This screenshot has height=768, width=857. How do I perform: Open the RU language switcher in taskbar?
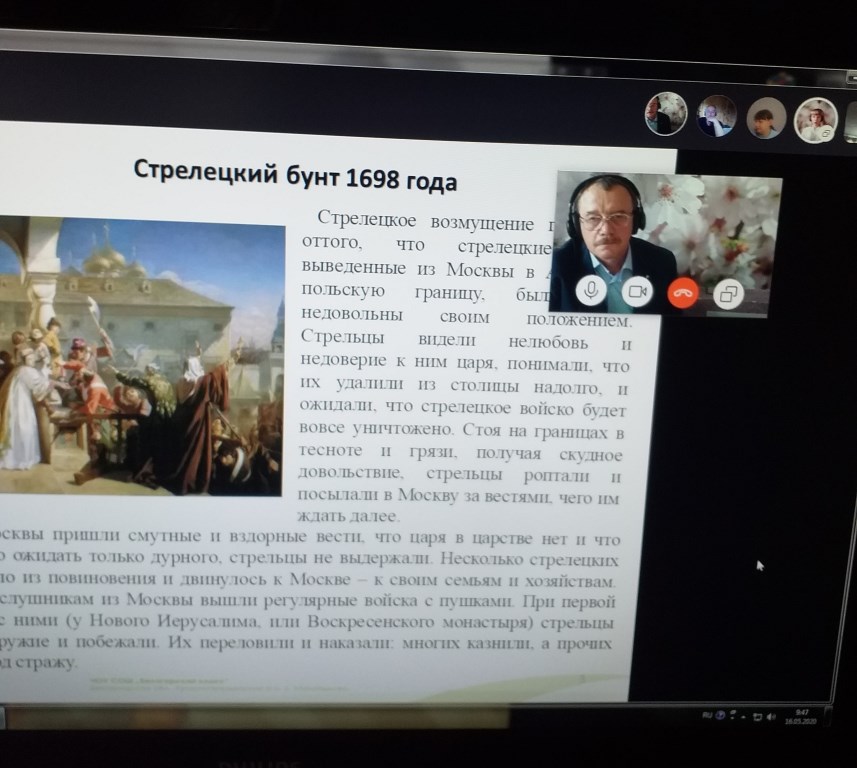[707, 716]
